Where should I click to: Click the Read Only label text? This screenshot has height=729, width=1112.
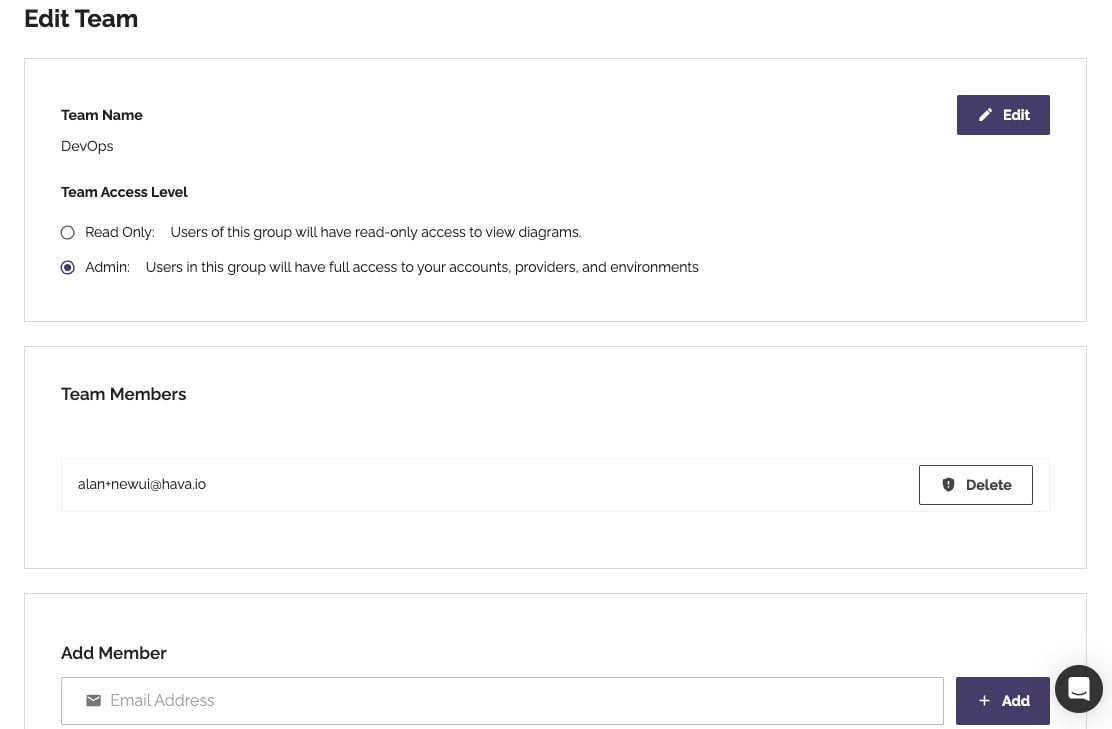[120, 233]
